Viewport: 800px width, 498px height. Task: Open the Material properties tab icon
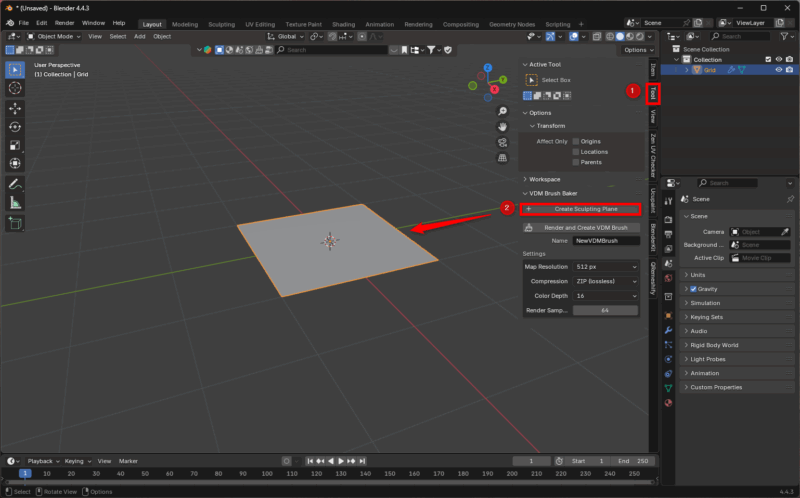(668, 403)
